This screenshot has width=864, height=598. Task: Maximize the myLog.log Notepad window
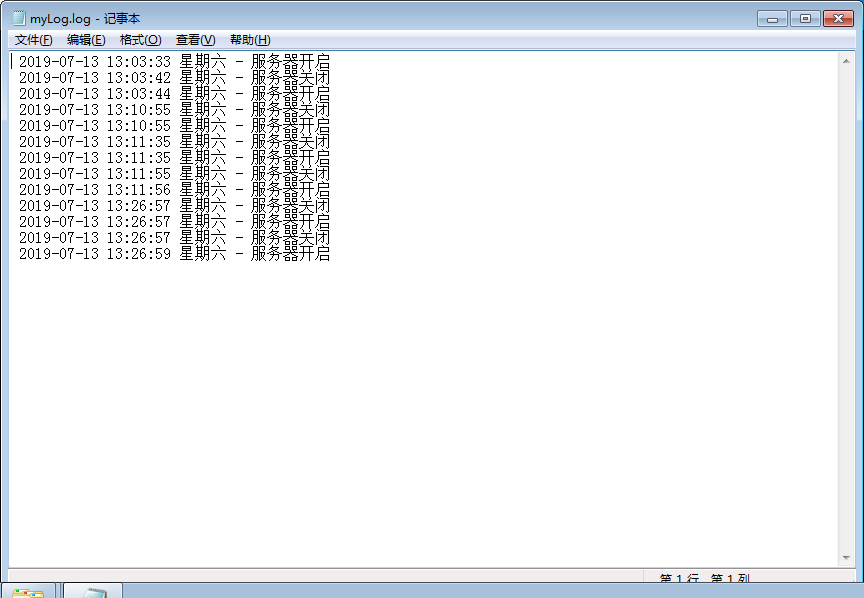pyautogui.click(x=805, y=19)
